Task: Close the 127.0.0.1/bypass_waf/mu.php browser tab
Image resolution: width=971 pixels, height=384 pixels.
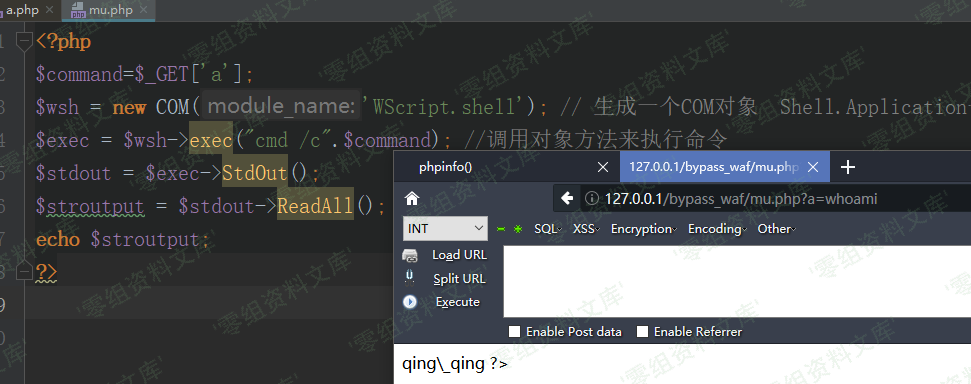Action: click(813, 167)
